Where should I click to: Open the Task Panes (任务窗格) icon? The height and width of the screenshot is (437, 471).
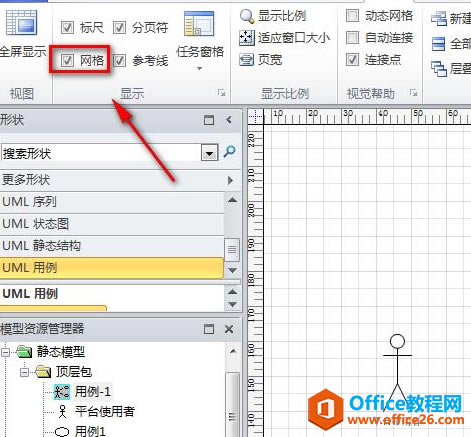point(199,24)
